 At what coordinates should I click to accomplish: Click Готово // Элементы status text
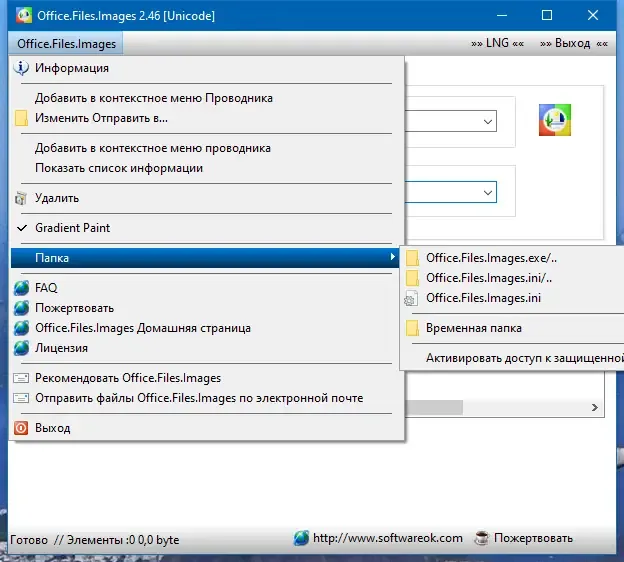pos(94,540)
